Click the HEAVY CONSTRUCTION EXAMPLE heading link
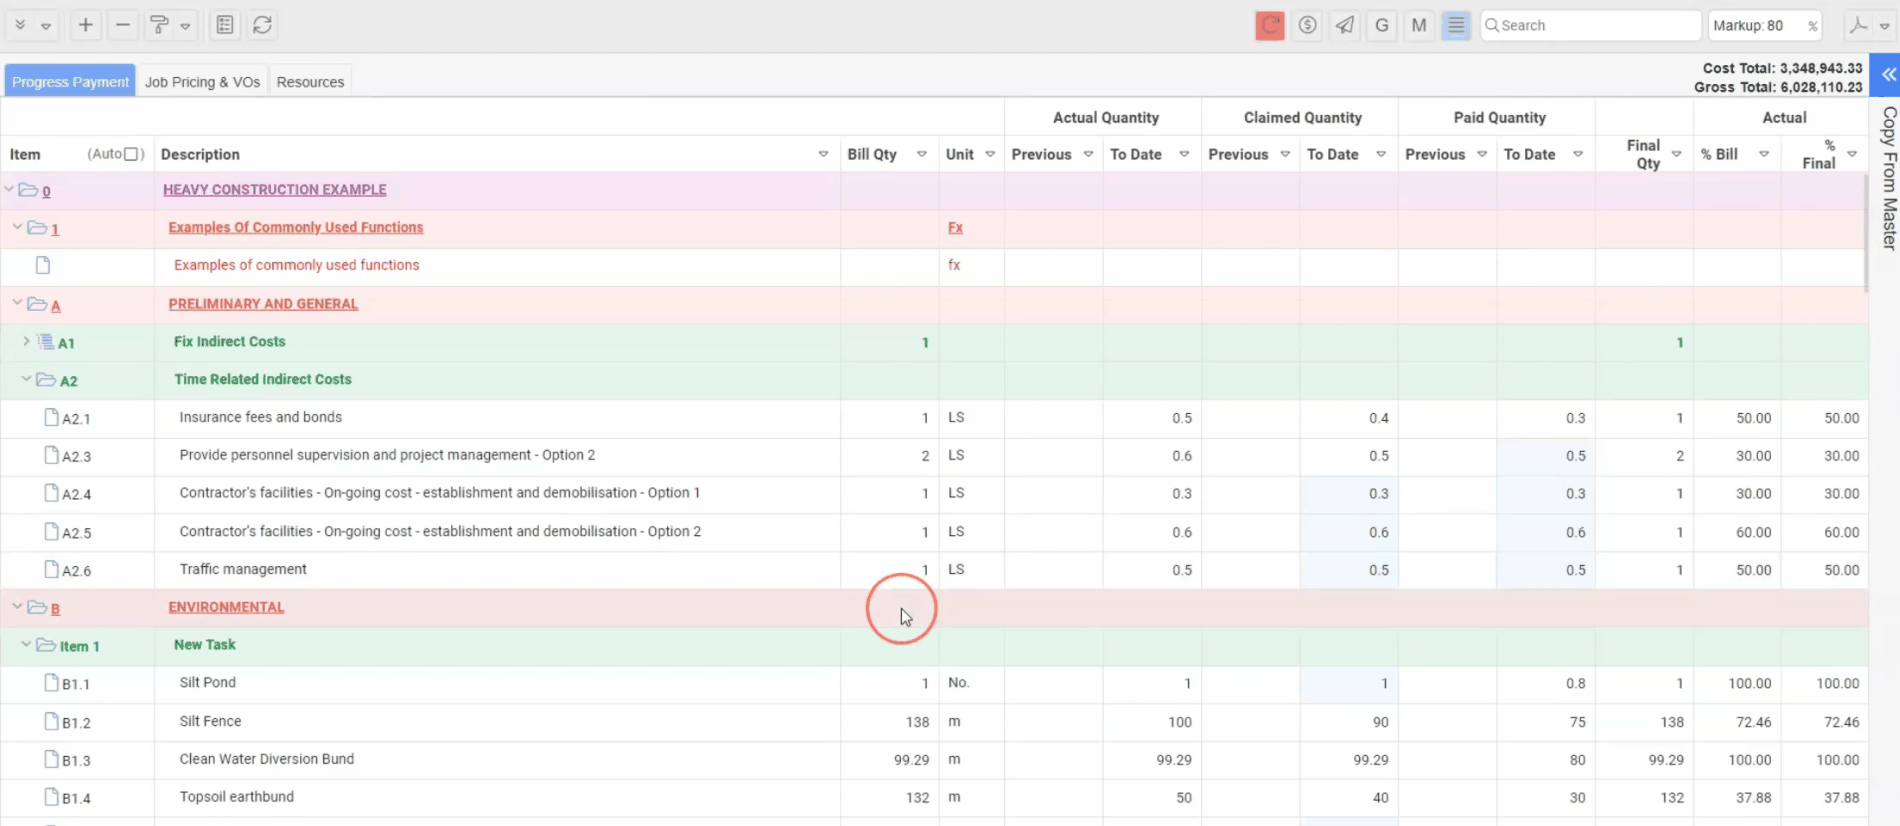This screenshot has width=1900, height=826. (274, 189)
